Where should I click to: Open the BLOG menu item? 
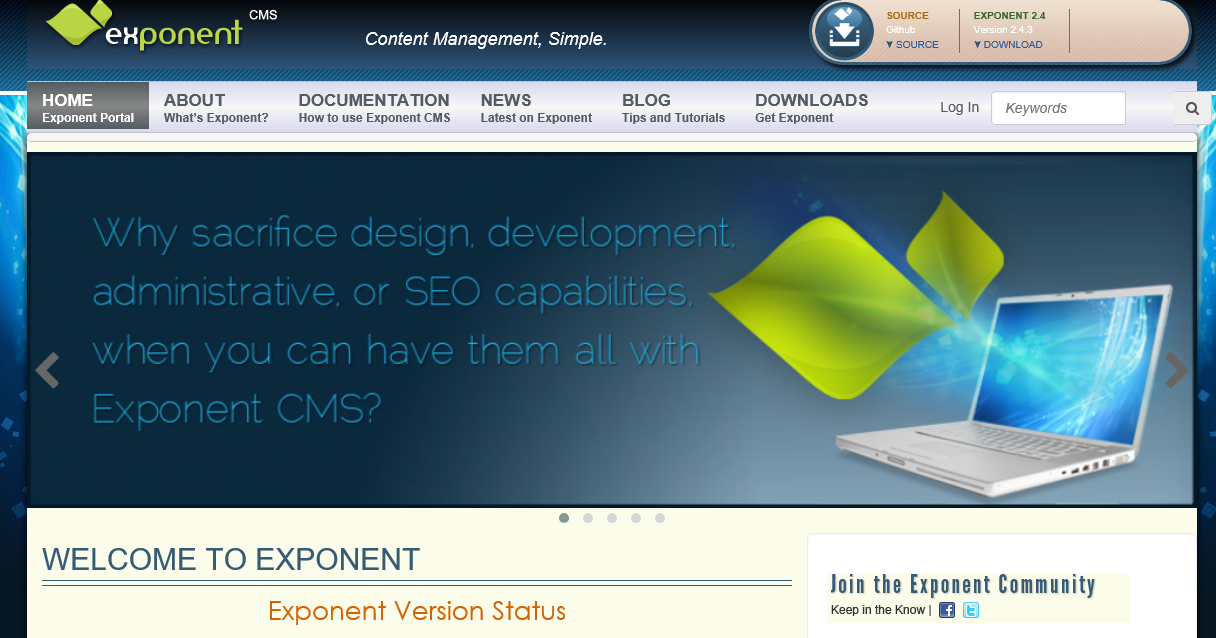point(673,107)
